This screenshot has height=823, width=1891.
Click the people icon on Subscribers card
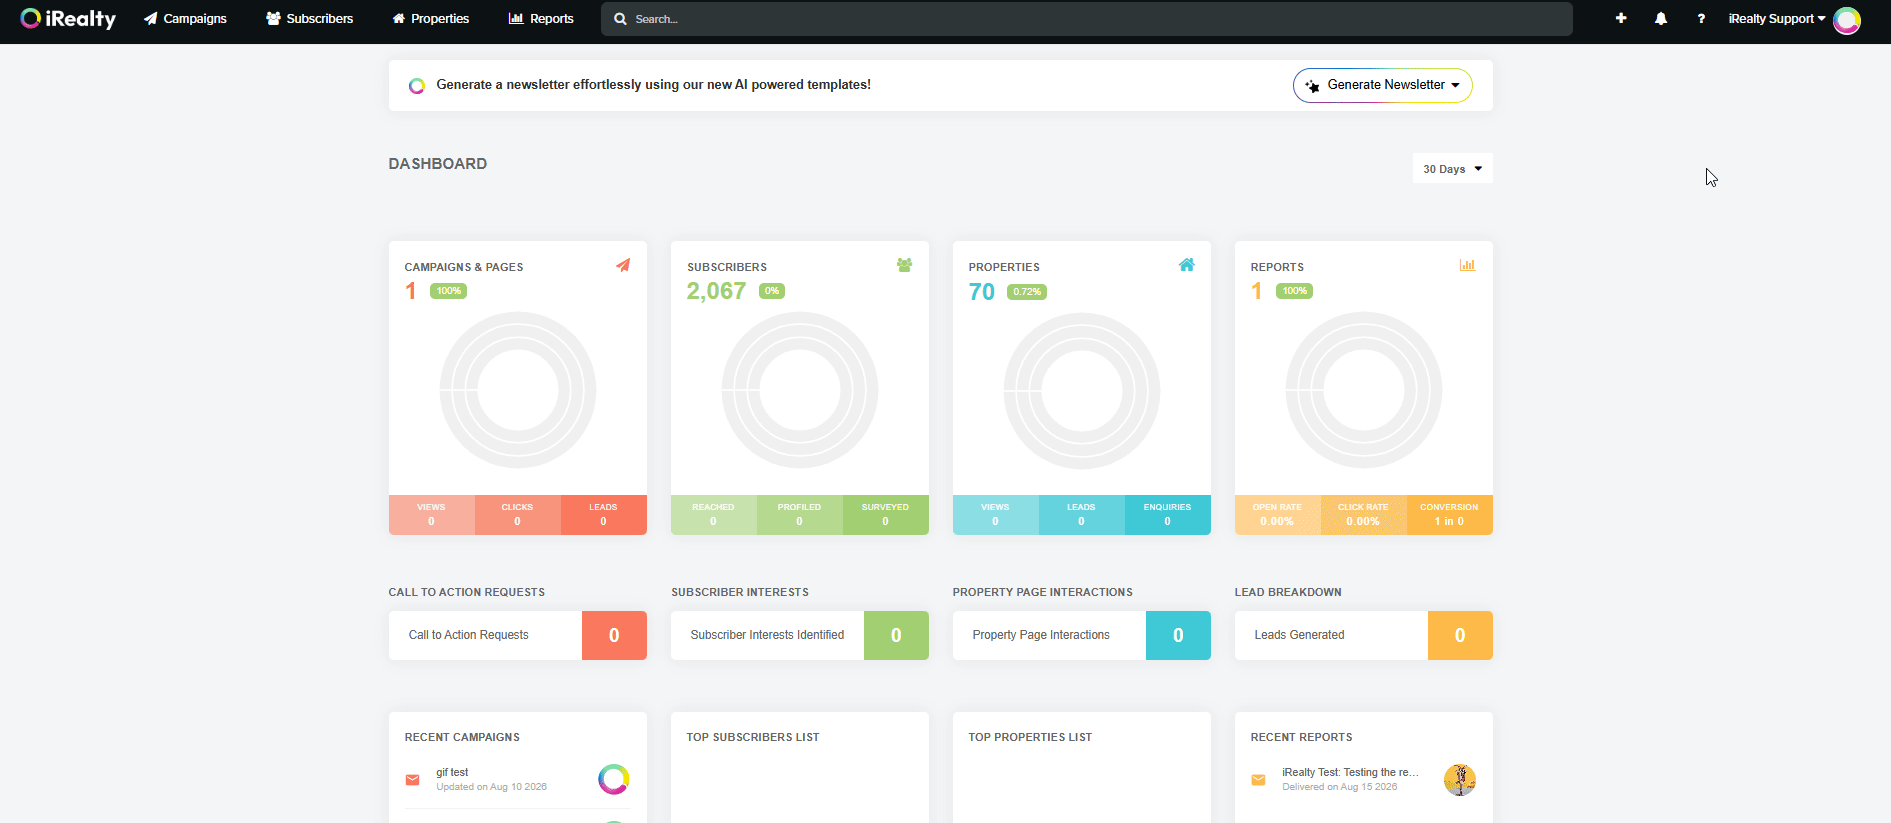(x=904, y=265)
